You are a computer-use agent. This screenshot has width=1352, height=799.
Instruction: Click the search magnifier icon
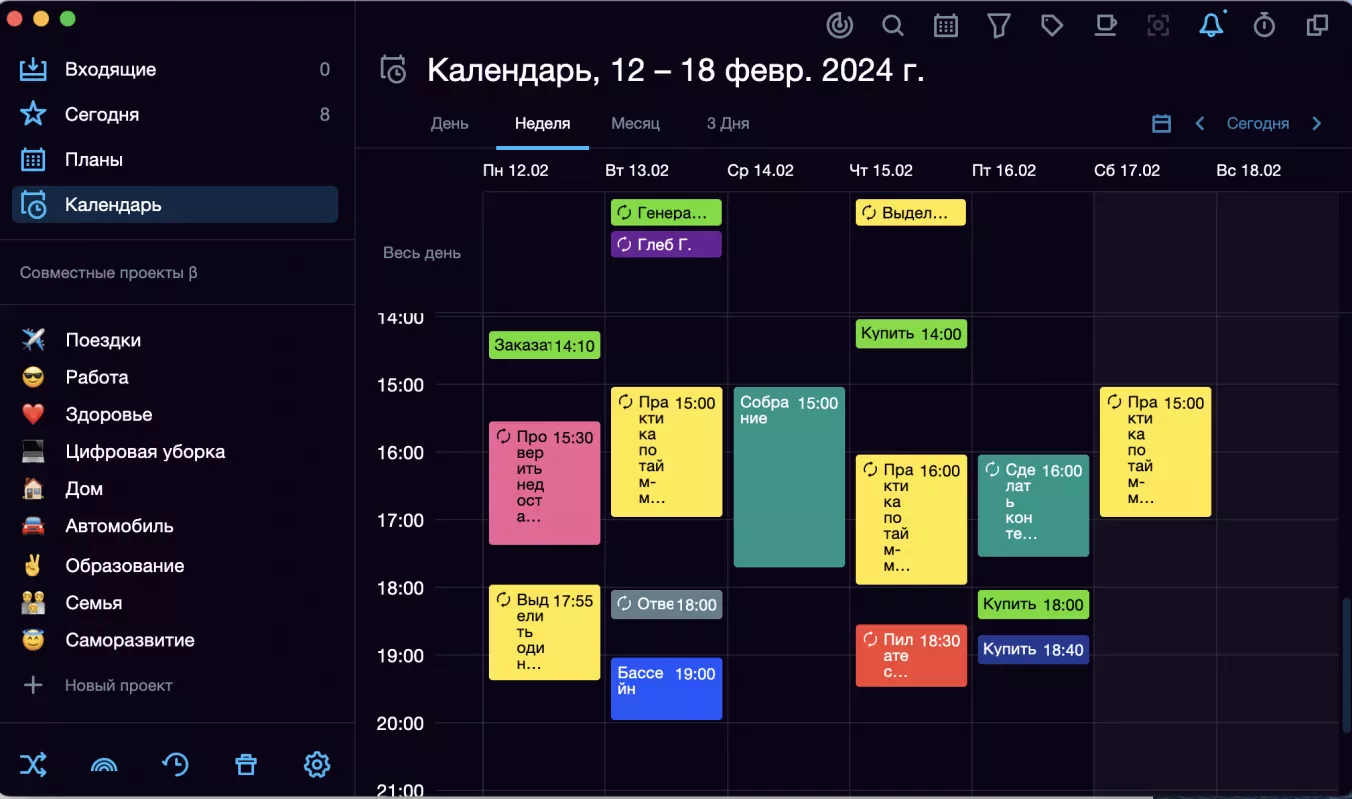[x=893, y=26]
